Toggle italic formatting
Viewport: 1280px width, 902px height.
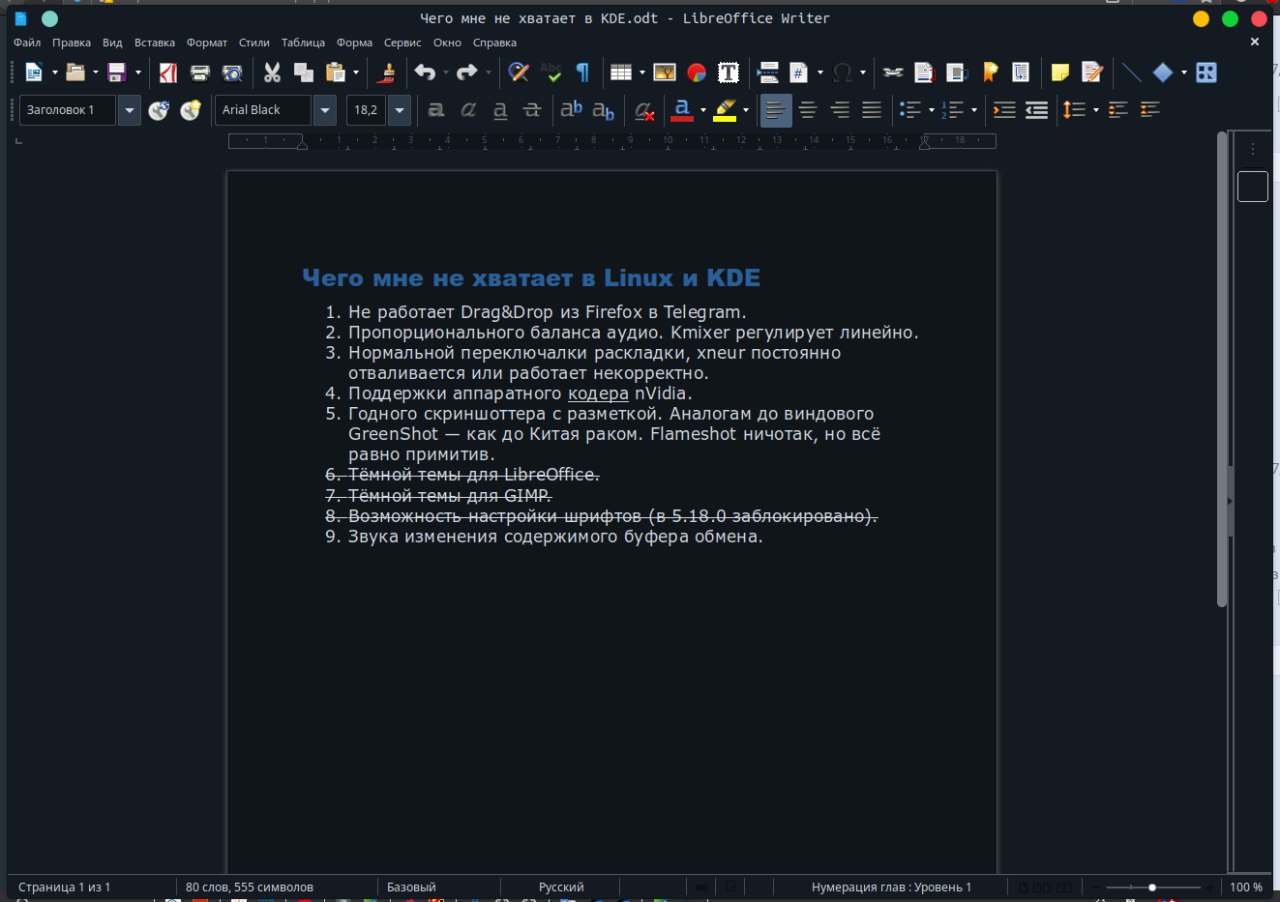(468, 110)
